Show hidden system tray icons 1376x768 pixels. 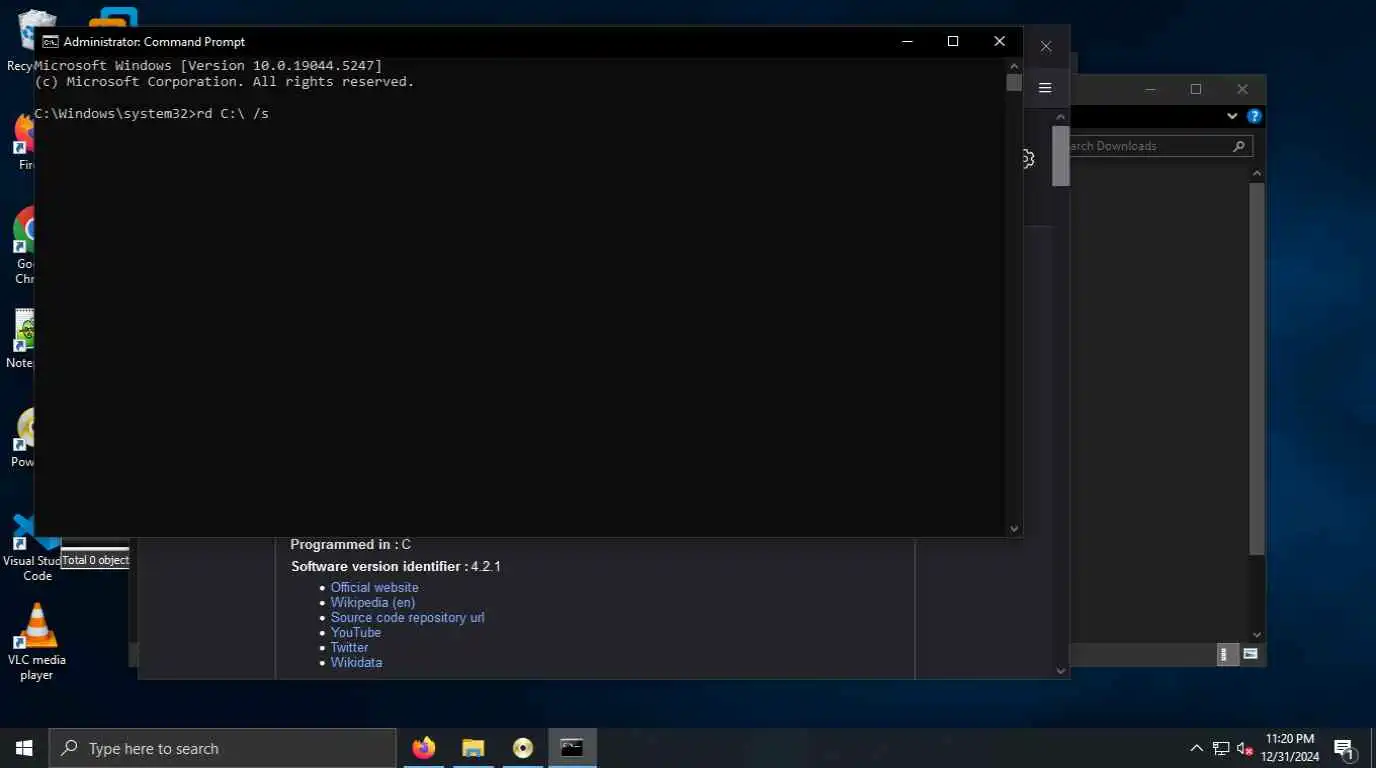[x=1196, y=748]
